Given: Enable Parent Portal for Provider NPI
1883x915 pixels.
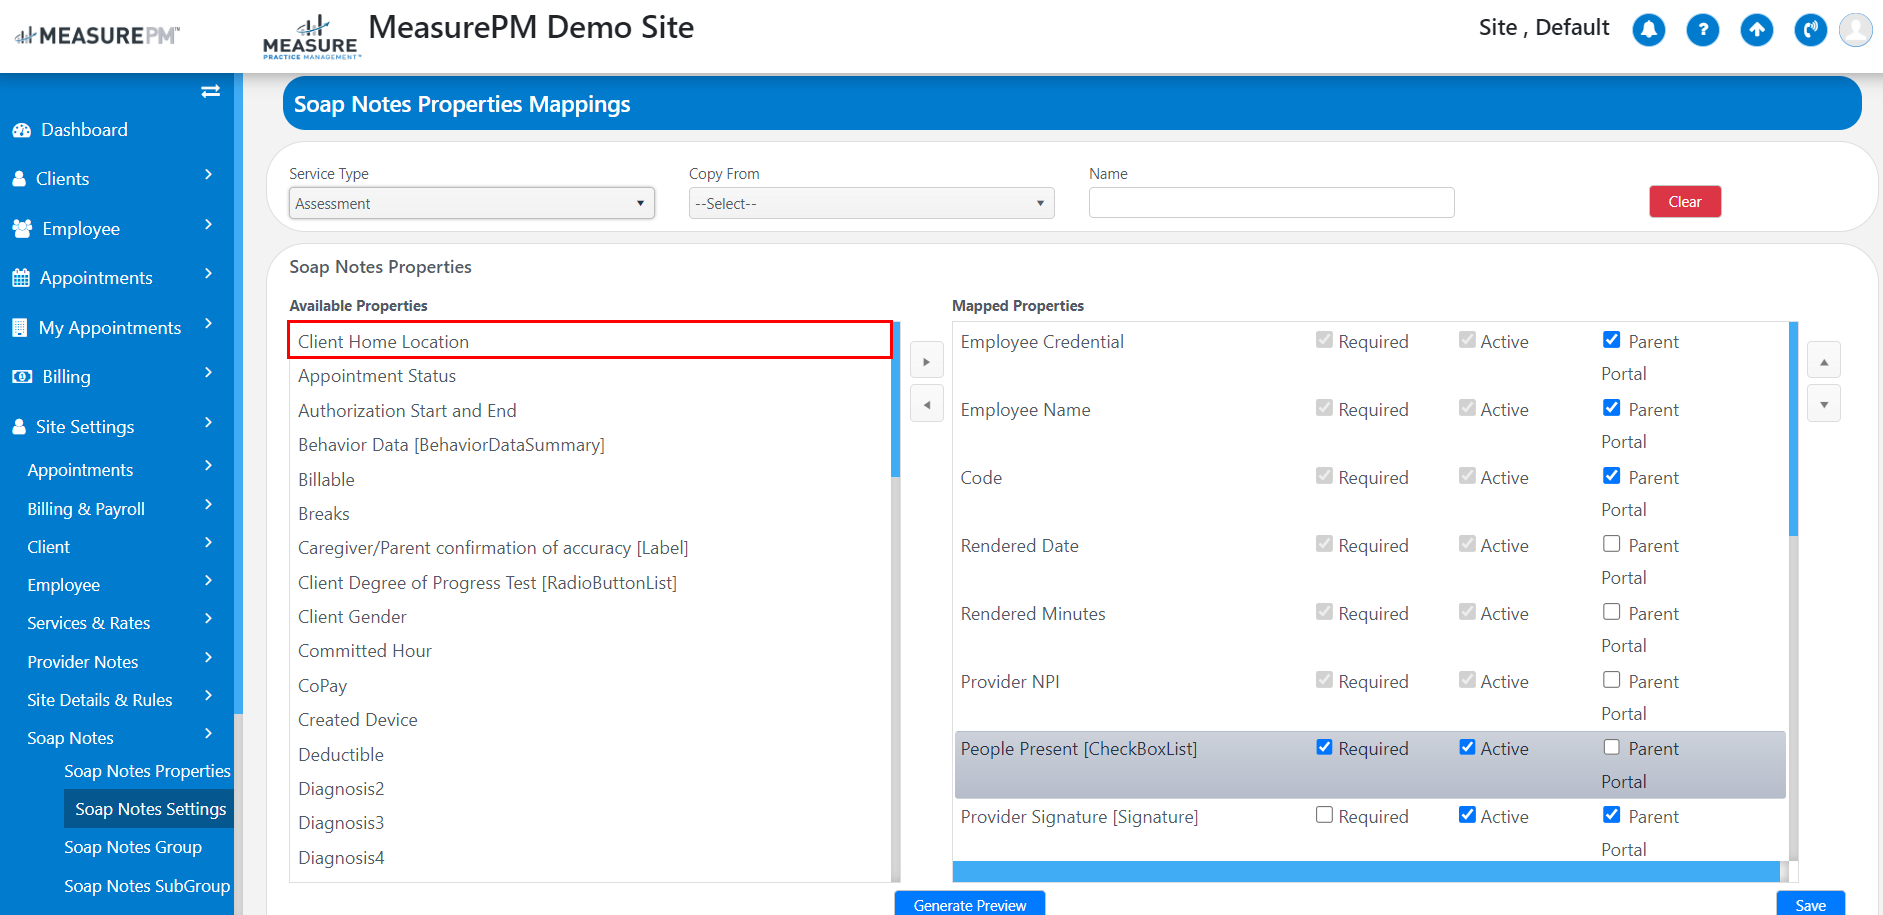Looking at the screenshot, I should click(1612, 680).
